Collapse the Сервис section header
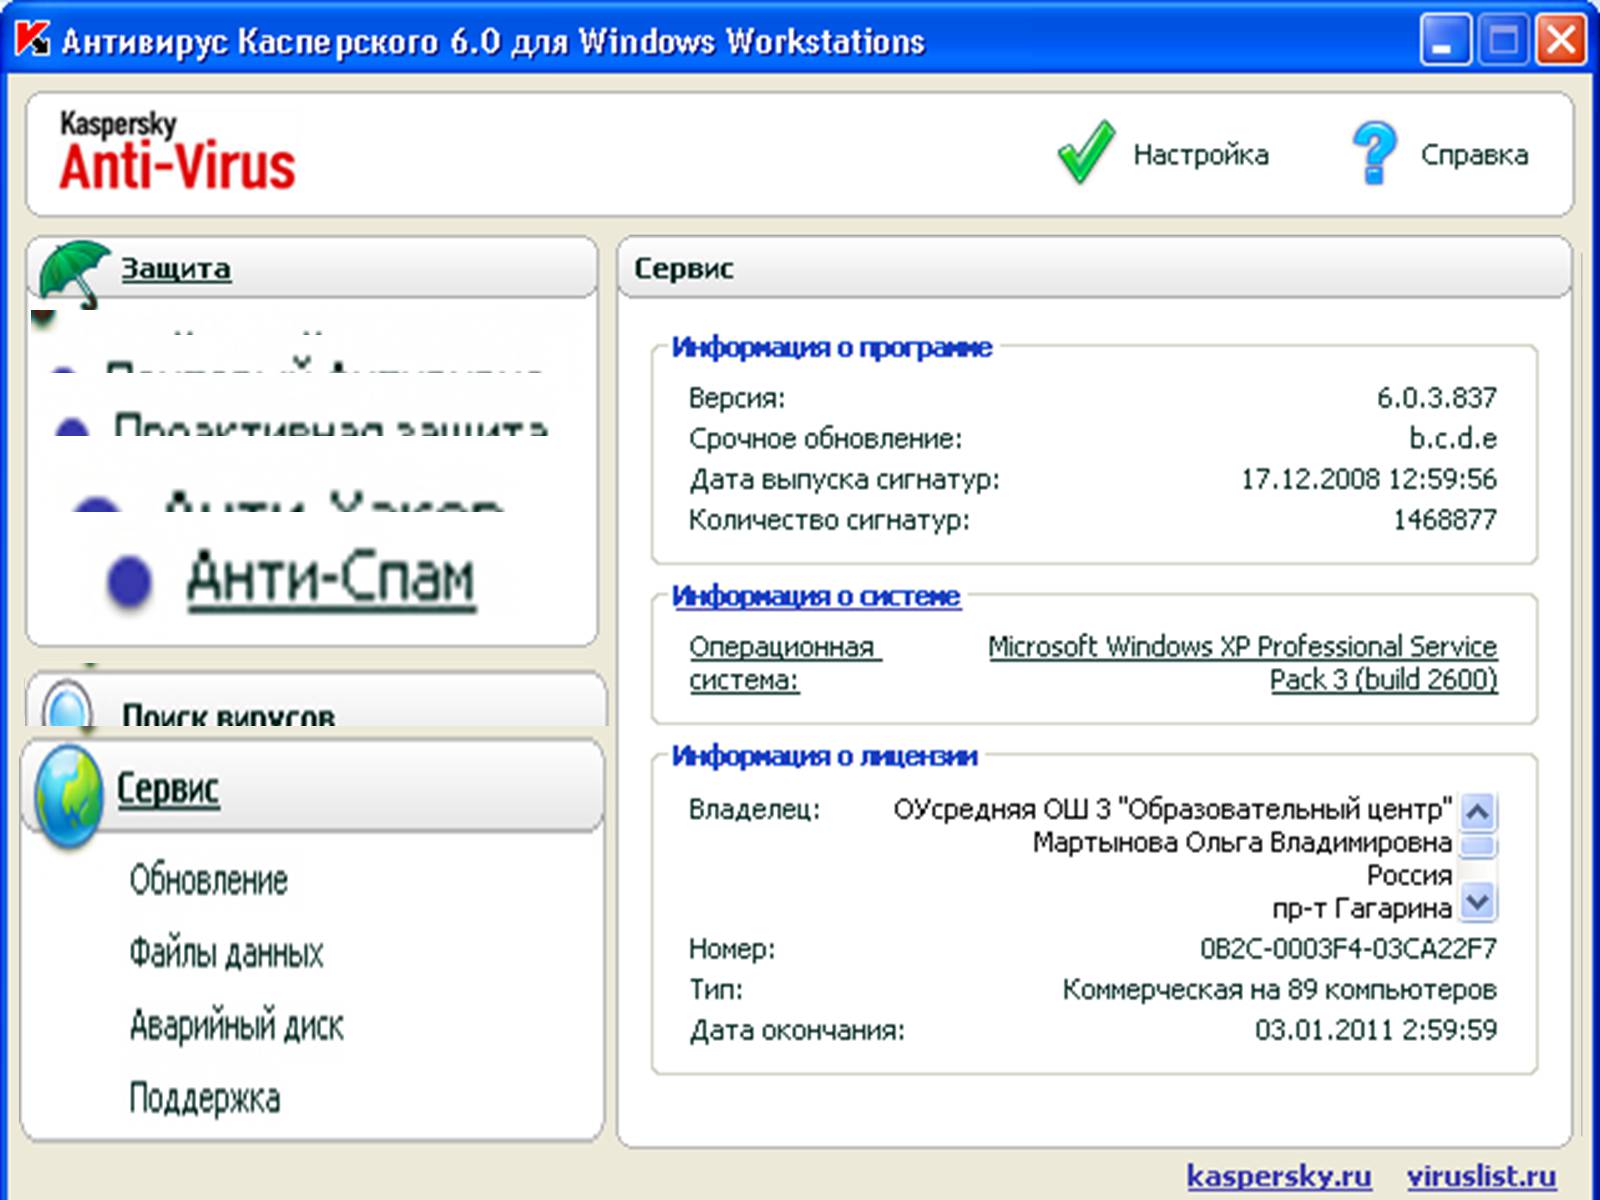The height and width of the screenshot is (1200, 1600). pos(168,789)
